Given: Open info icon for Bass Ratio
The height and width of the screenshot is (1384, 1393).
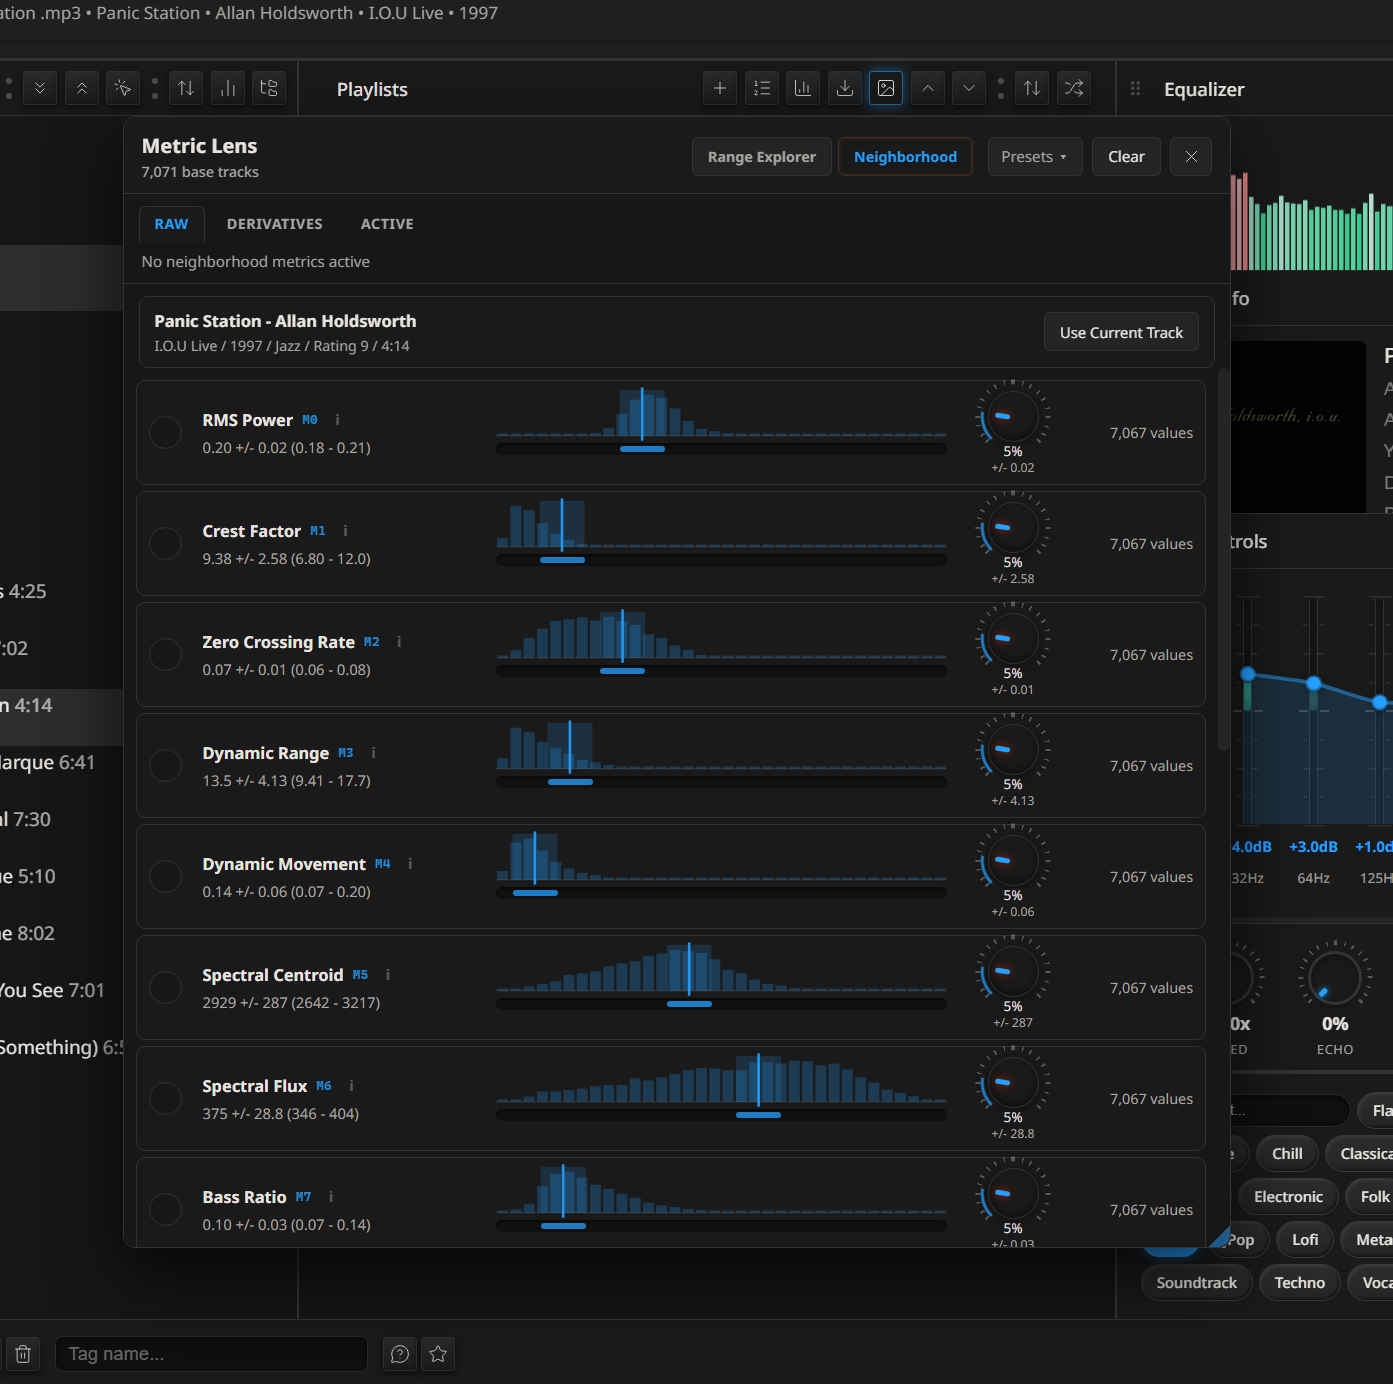Looking at the screenshot, I should click(x=331, y=1197).
